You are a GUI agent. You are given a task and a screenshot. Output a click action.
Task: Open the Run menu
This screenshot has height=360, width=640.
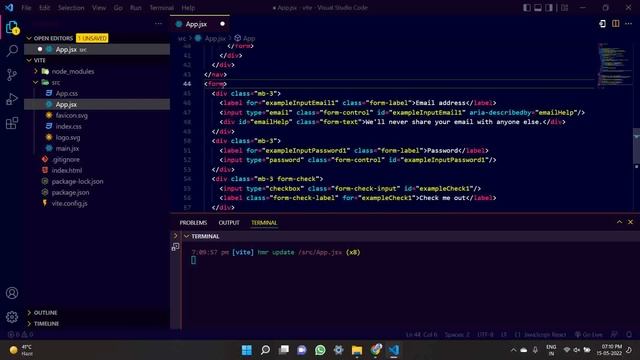136,8
